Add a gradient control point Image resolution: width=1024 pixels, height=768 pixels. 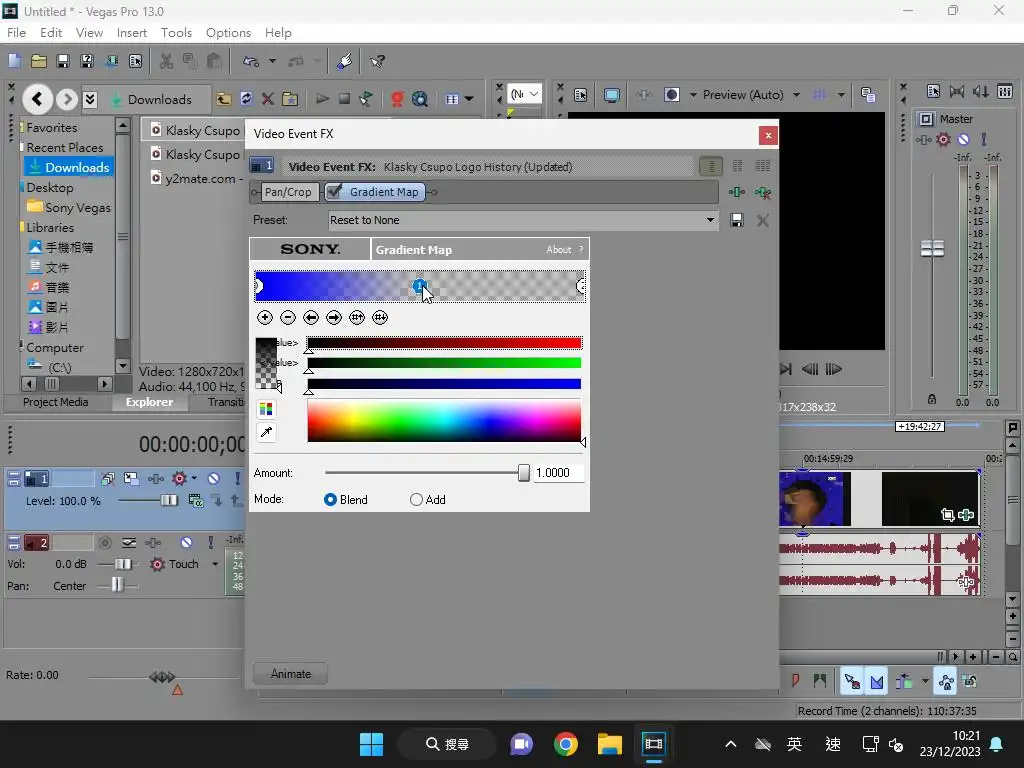tap(264, 317)
